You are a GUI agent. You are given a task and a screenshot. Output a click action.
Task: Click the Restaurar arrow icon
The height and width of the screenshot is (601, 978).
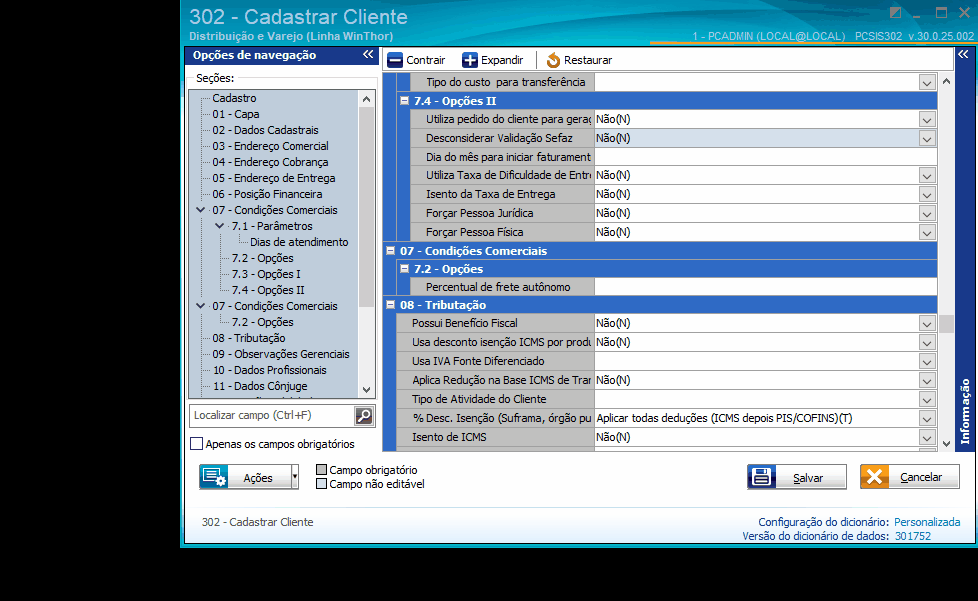[553, 60]
